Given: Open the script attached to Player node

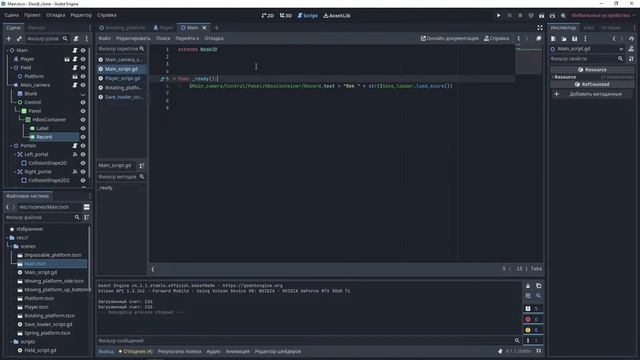Looking at the screenshot, I should 75,59.
